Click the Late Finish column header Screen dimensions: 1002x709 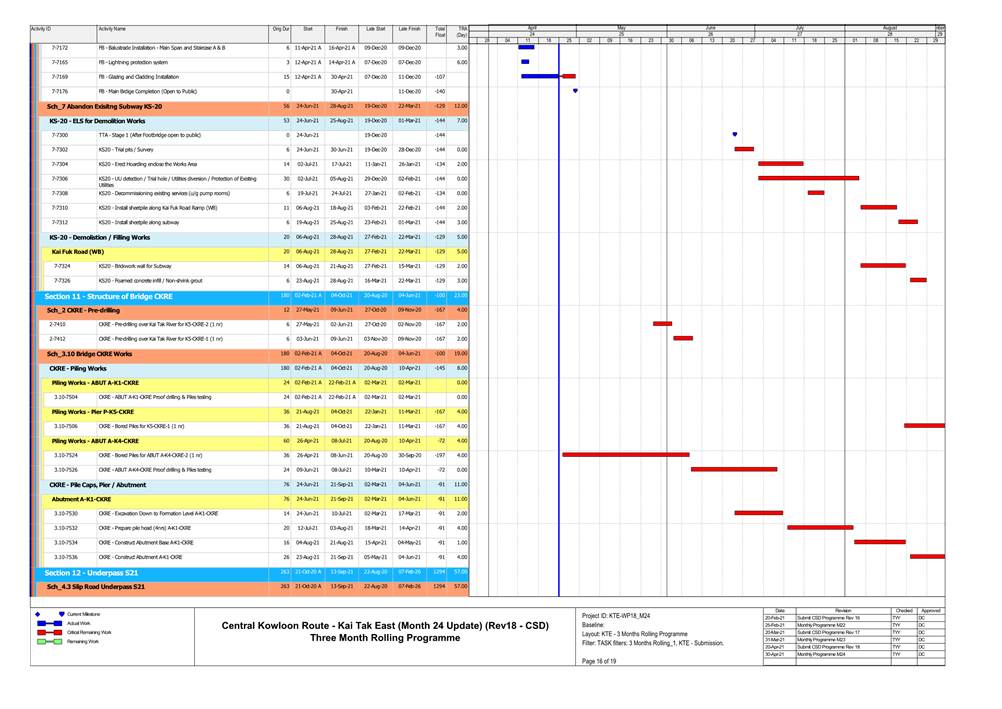pos(409,31)
